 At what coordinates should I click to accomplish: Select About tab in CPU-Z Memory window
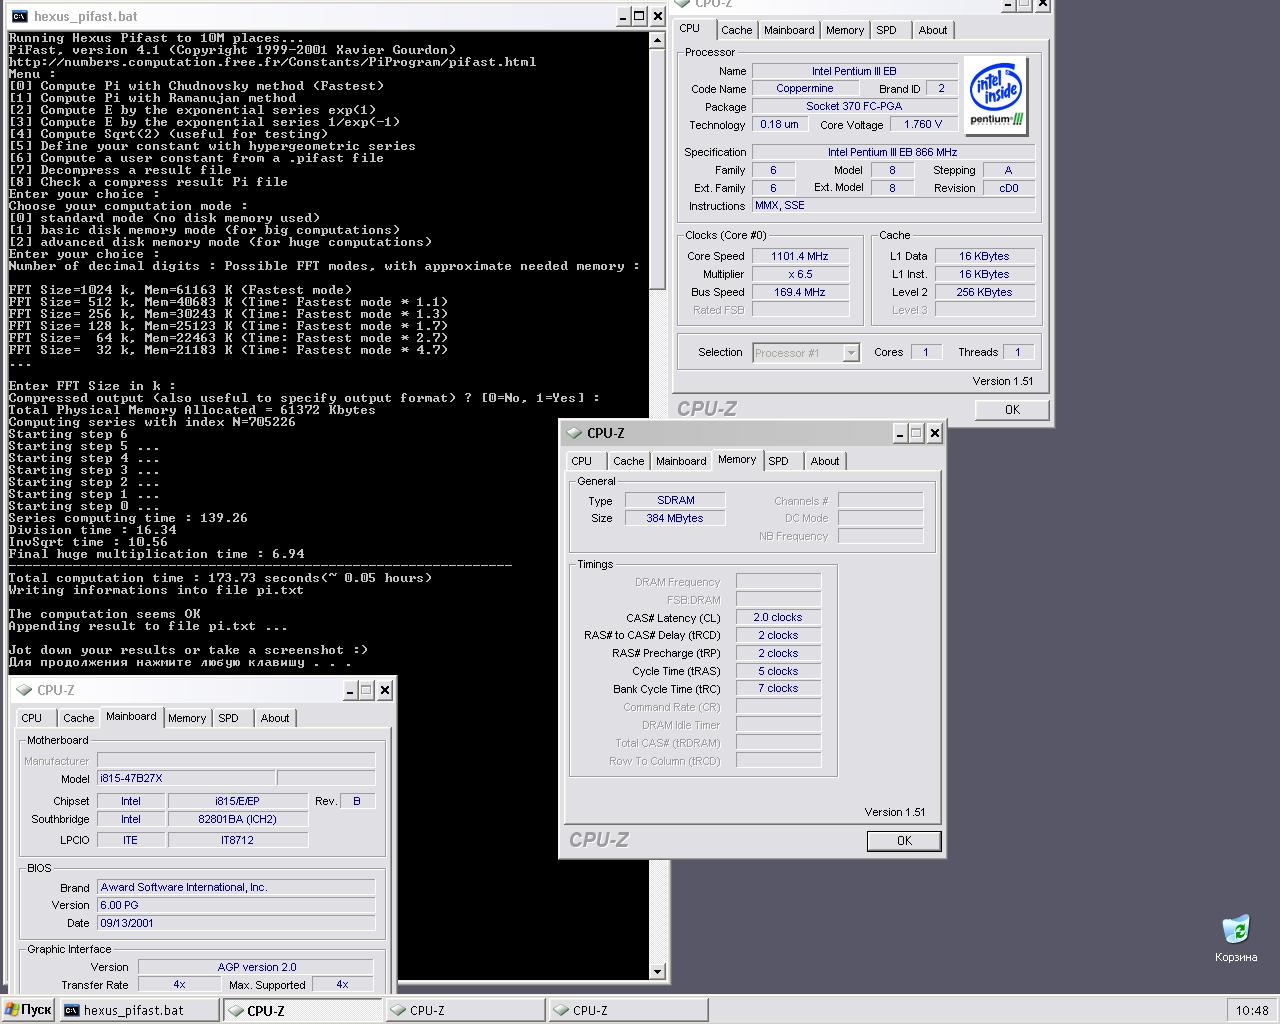coord(825,461)
